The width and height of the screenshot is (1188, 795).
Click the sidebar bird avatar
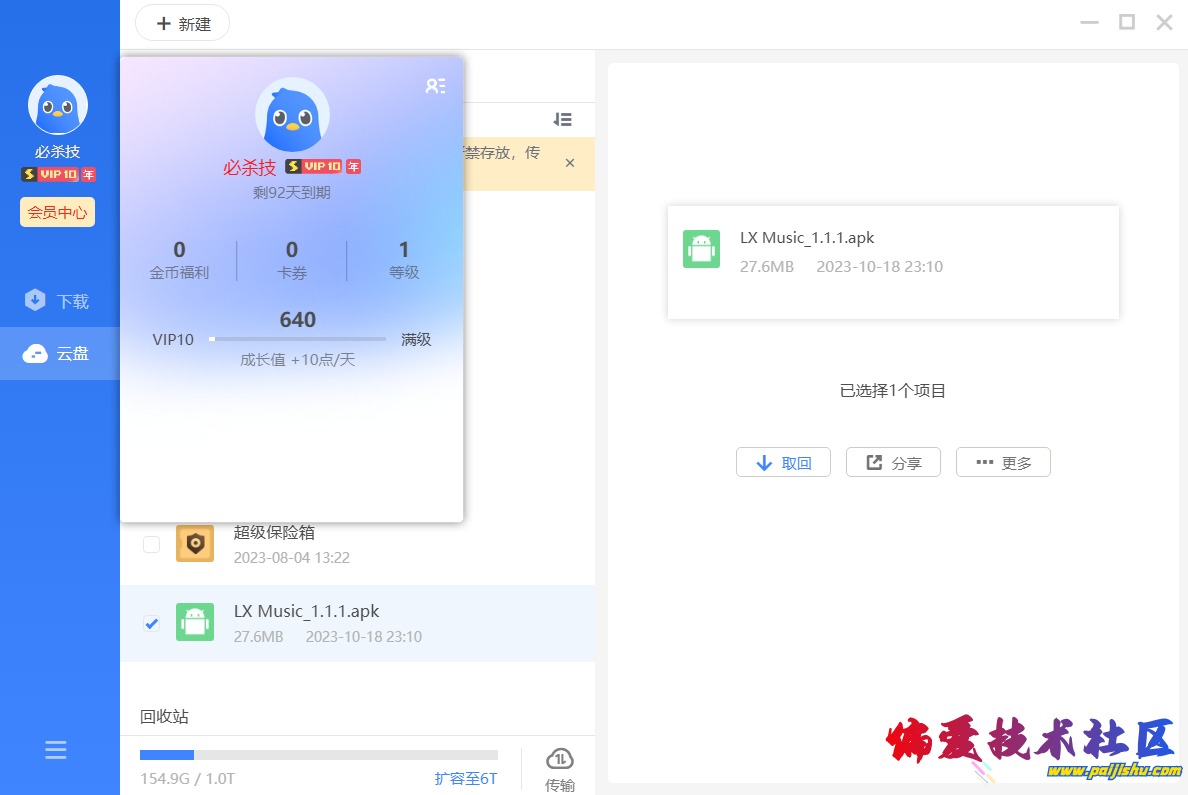click(x=58, y=105)
